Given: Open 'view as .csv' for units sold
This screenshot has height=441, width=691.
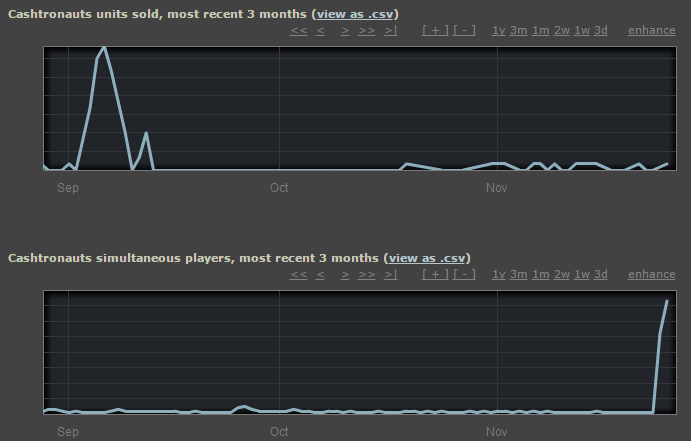Looking at the screenshot, I should click(x=355, y=14).
